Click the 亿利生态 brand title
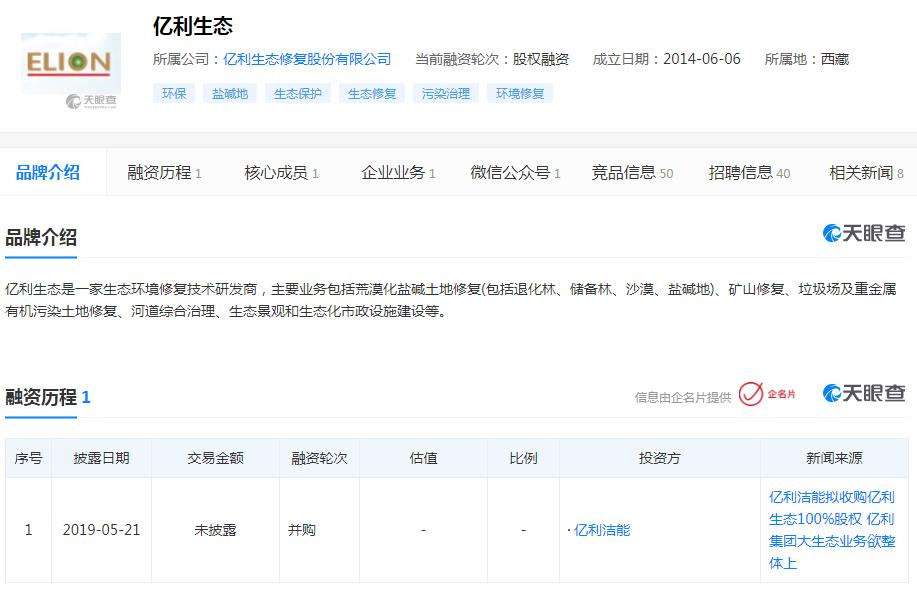The width and height of the screenshot is (917, 607). [x=192, y=26]
